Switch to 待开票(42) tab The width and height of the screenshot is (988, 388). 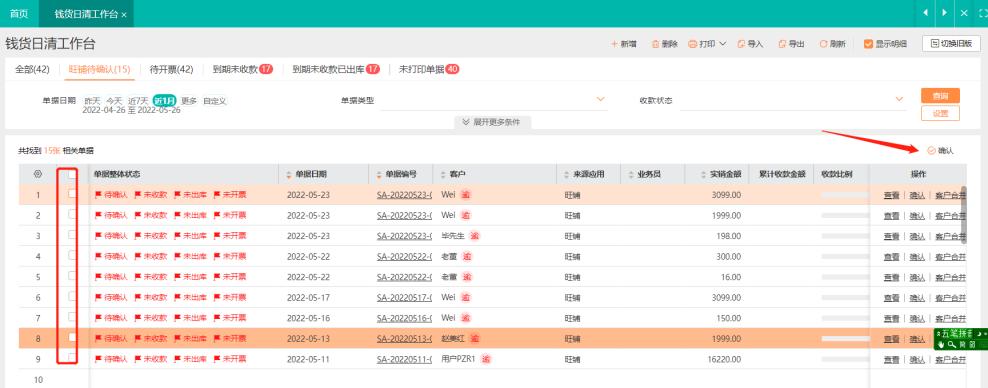pos(171,69)
